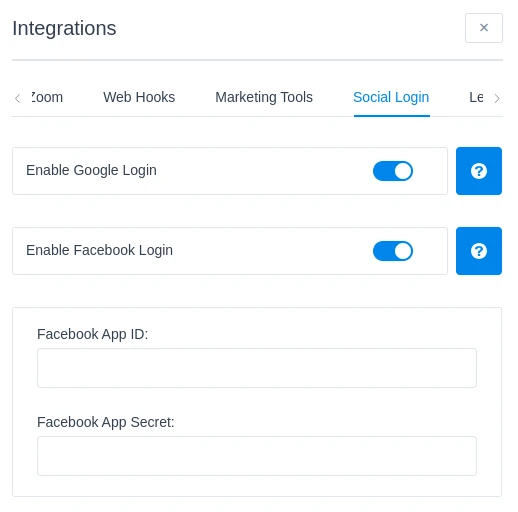Viewport: 518px width, 512px height.
Task: Click the Facebook App Secret: label
Action: click(106, 422)
